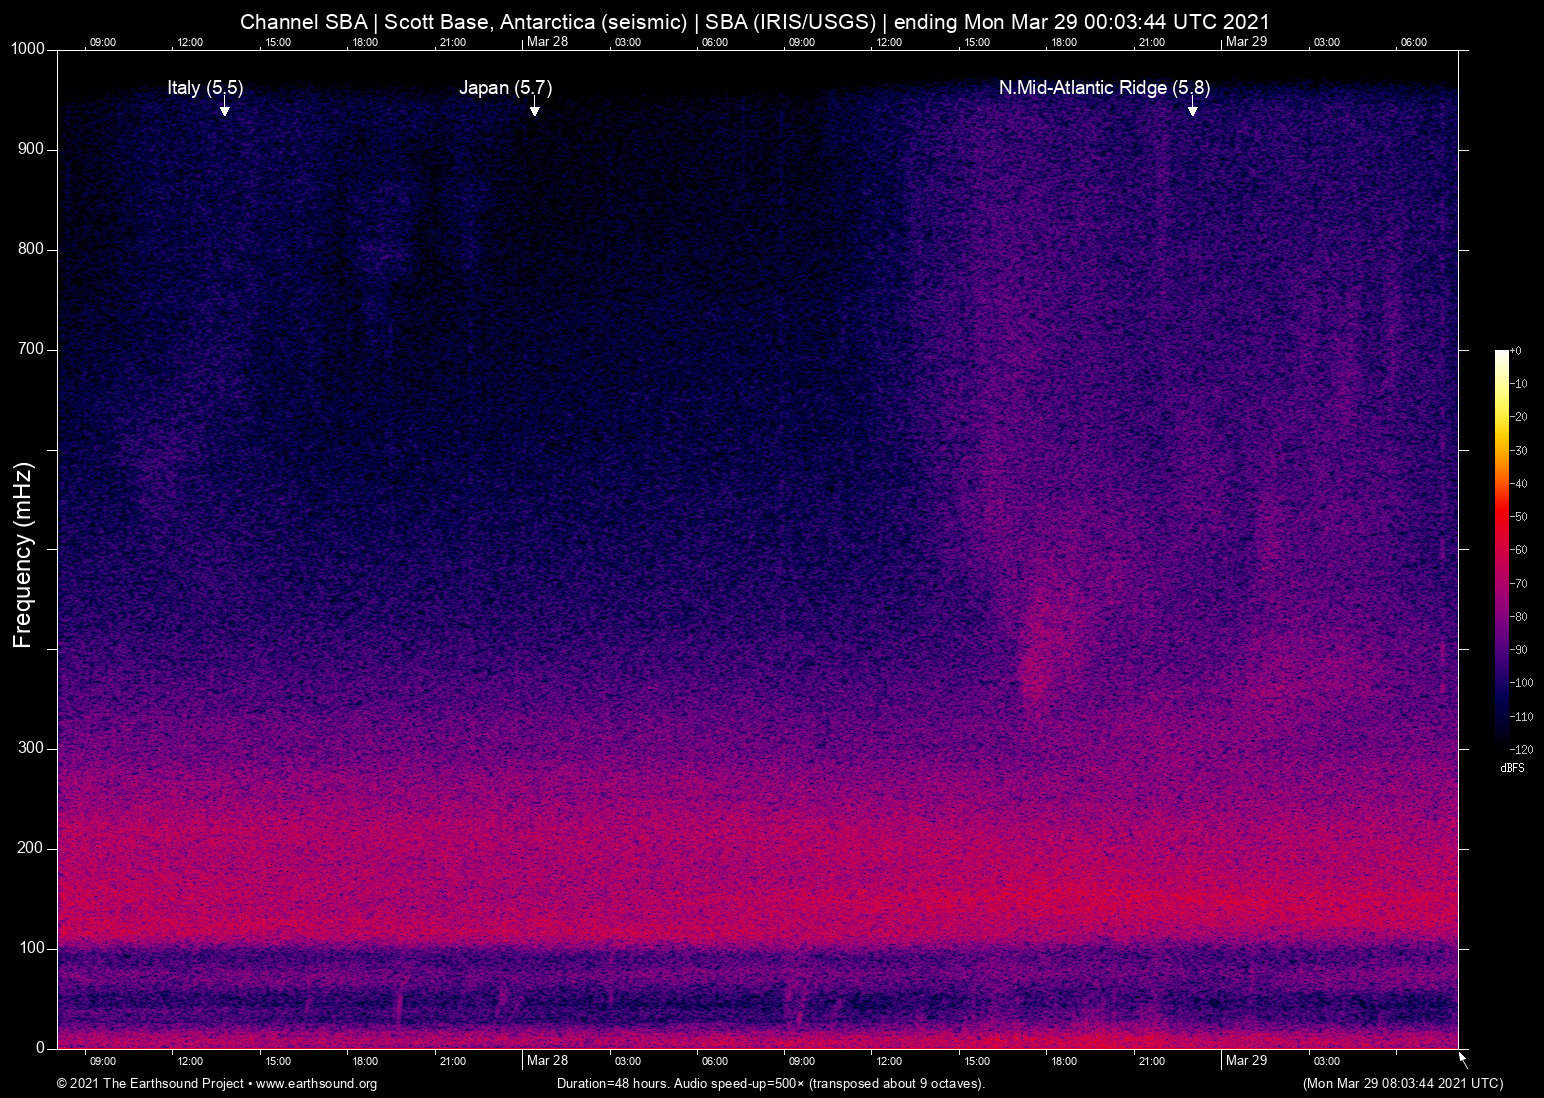
Task: Click 06:00 on the bottom time axis
Action: [x=715, y=1062]
